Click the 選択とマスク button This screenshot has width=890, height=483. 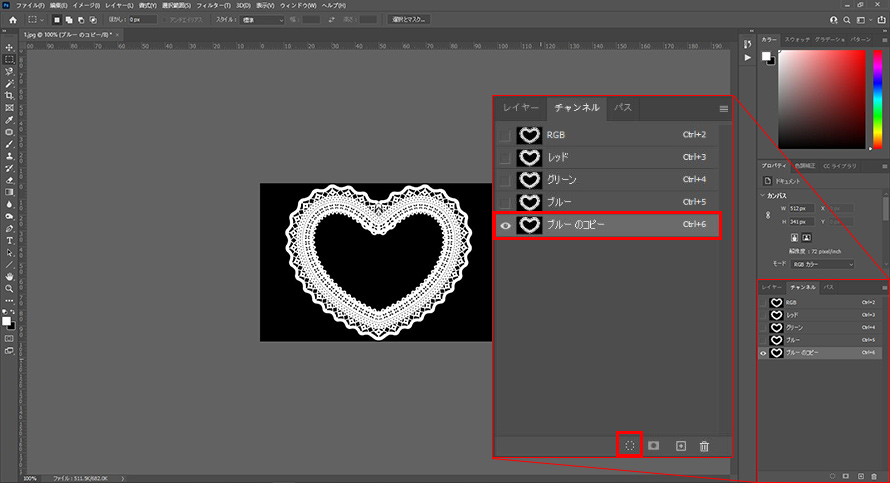pyautogui.click(x=409, y=20)
